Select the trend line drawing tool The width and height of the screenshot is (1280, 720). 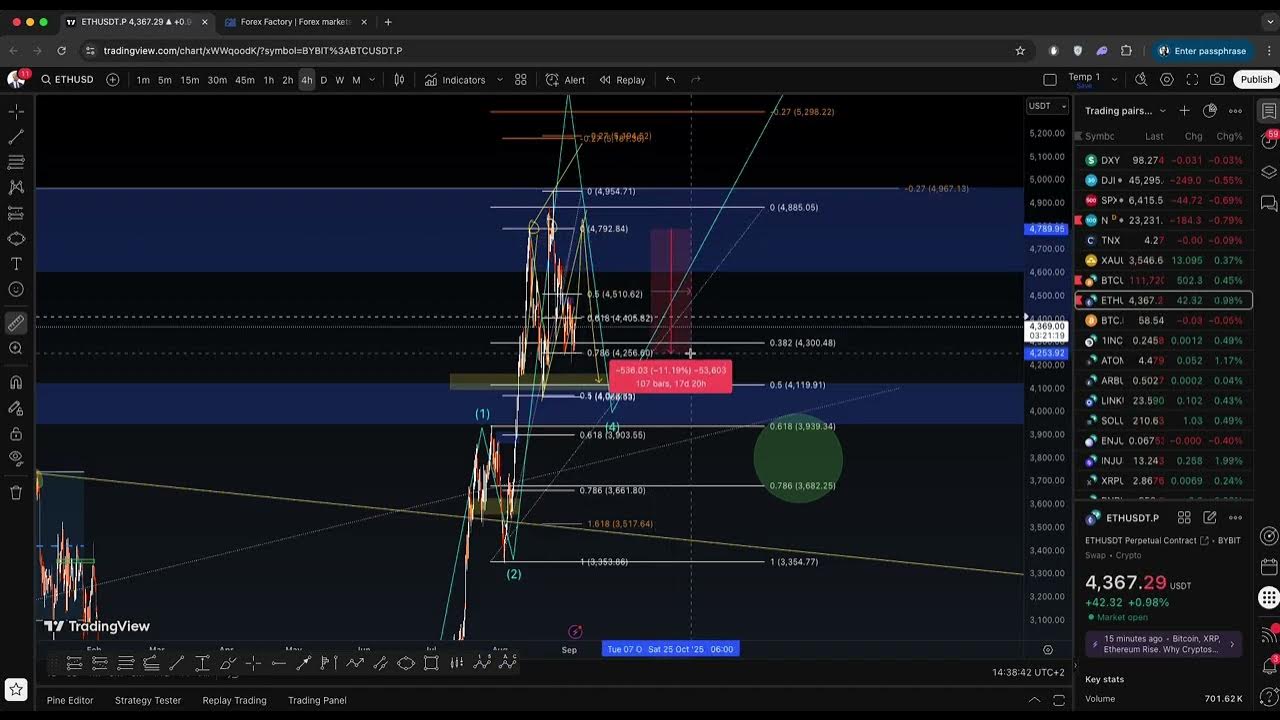16,136
